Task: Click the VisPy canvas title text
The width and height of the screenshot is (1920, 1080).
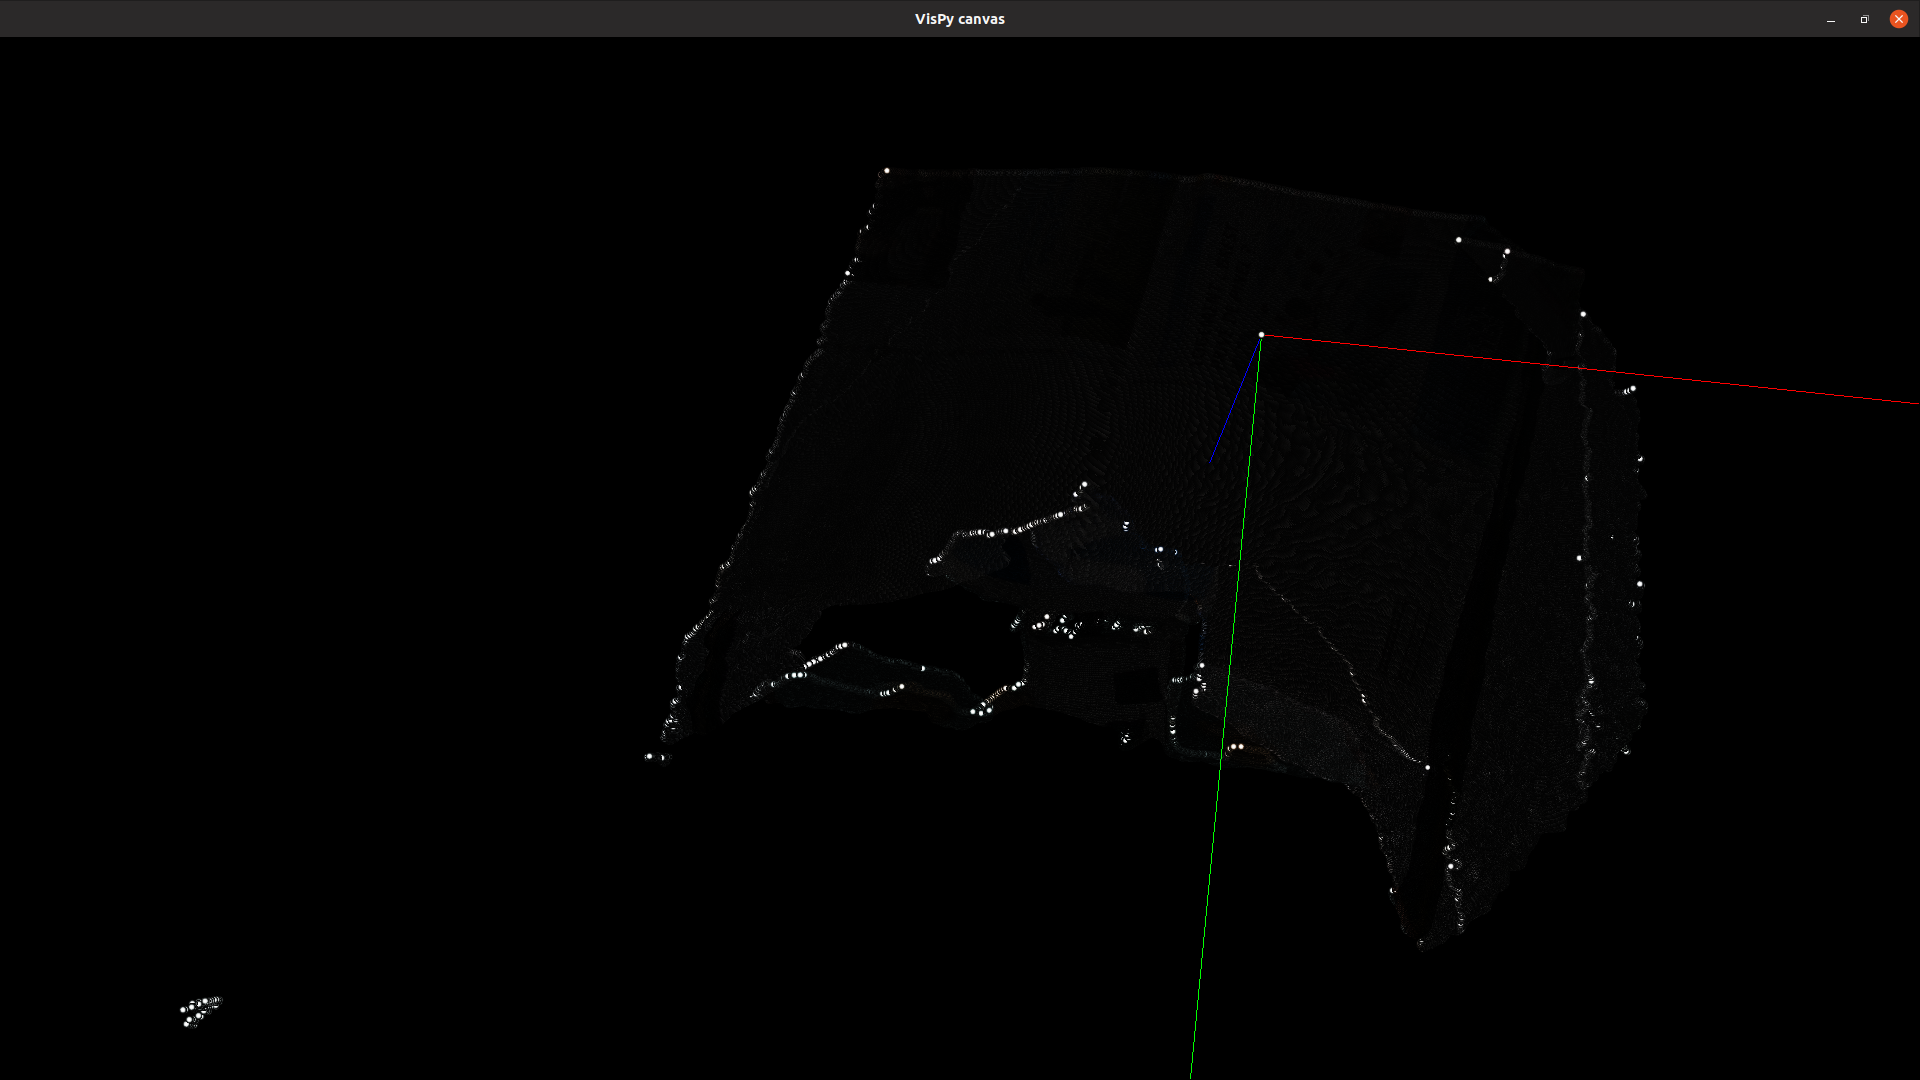Action: [959, 18]
